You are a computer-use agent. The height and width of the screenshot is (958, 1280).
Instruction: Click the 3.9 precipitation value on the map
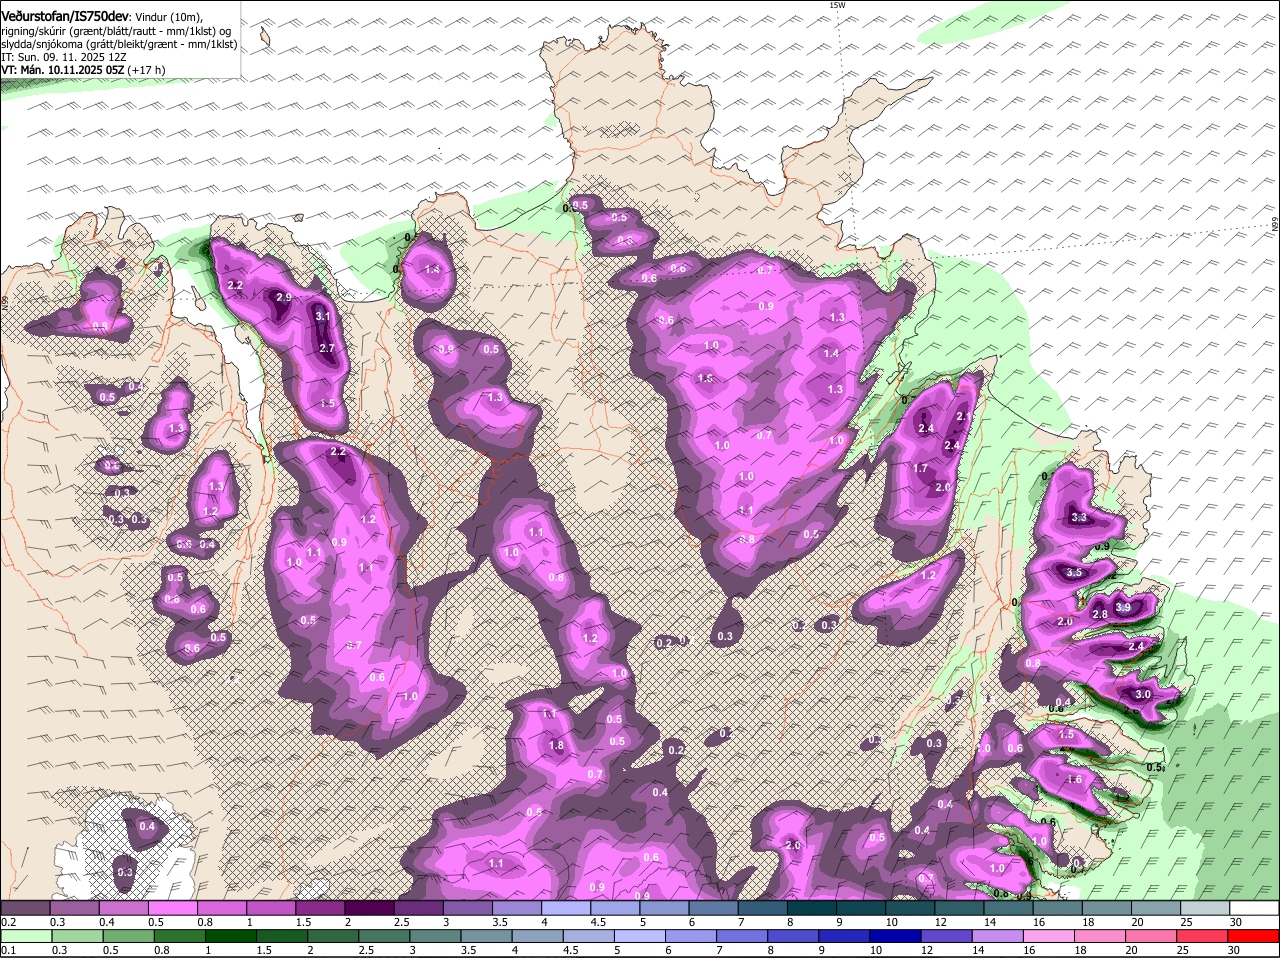coord(1123,607)
